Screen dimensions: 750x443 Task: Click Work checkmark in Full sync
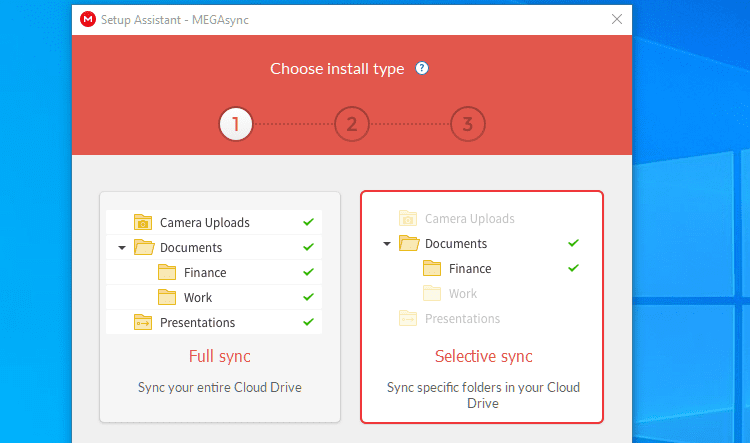[x=309, y=297]
